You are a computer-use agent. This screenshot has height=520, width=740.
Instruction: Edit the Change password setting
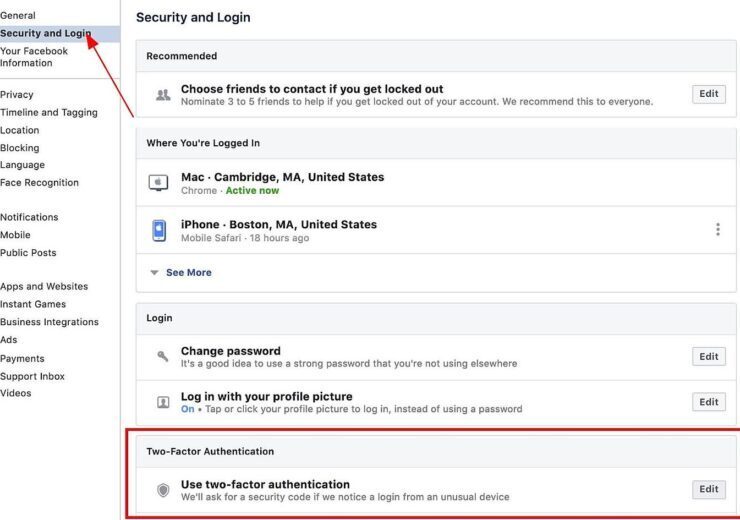[x=709, y=357]
